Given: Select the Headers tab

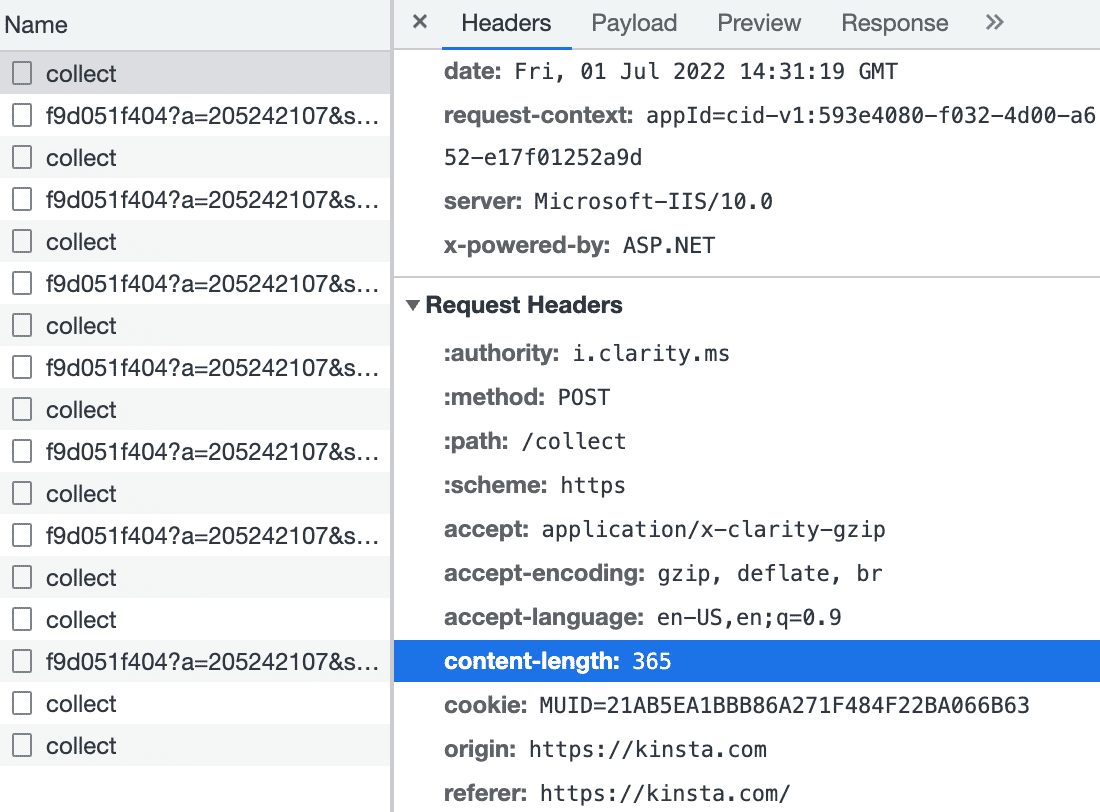Looking at the screenshot, I should [506, 23].
